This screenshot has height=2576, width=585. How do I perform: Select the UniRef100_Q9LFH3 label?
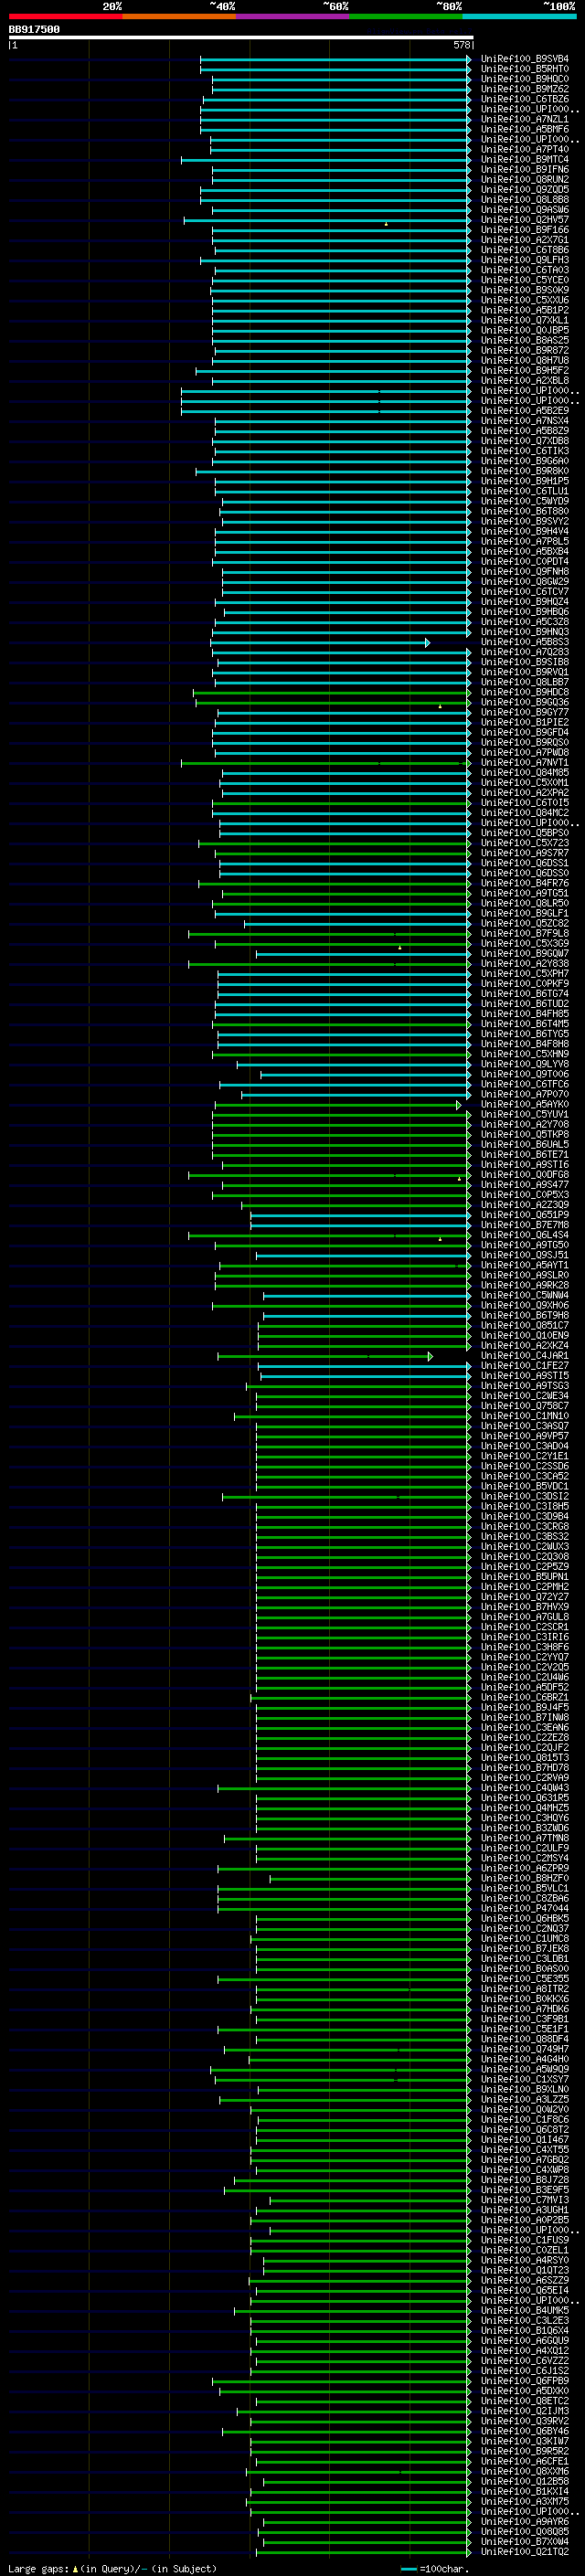coord(525,260)
